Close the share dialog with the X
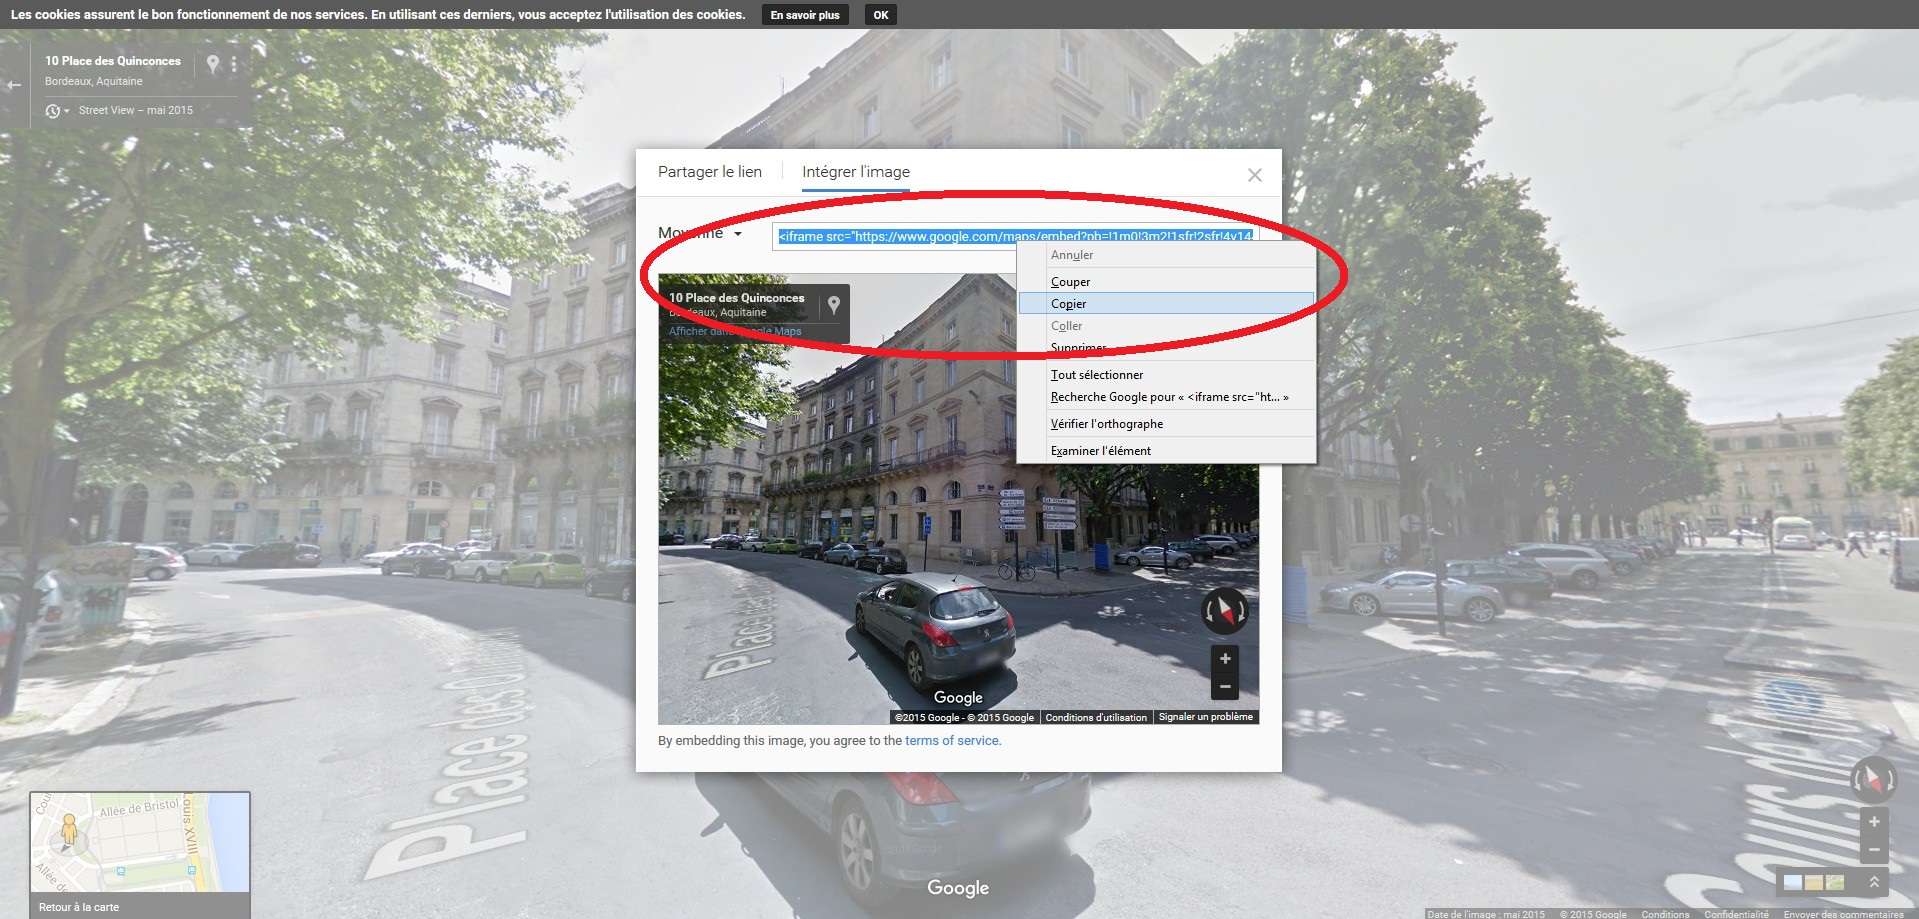This screenshot has width=1919, height=919. (1254, 175)
